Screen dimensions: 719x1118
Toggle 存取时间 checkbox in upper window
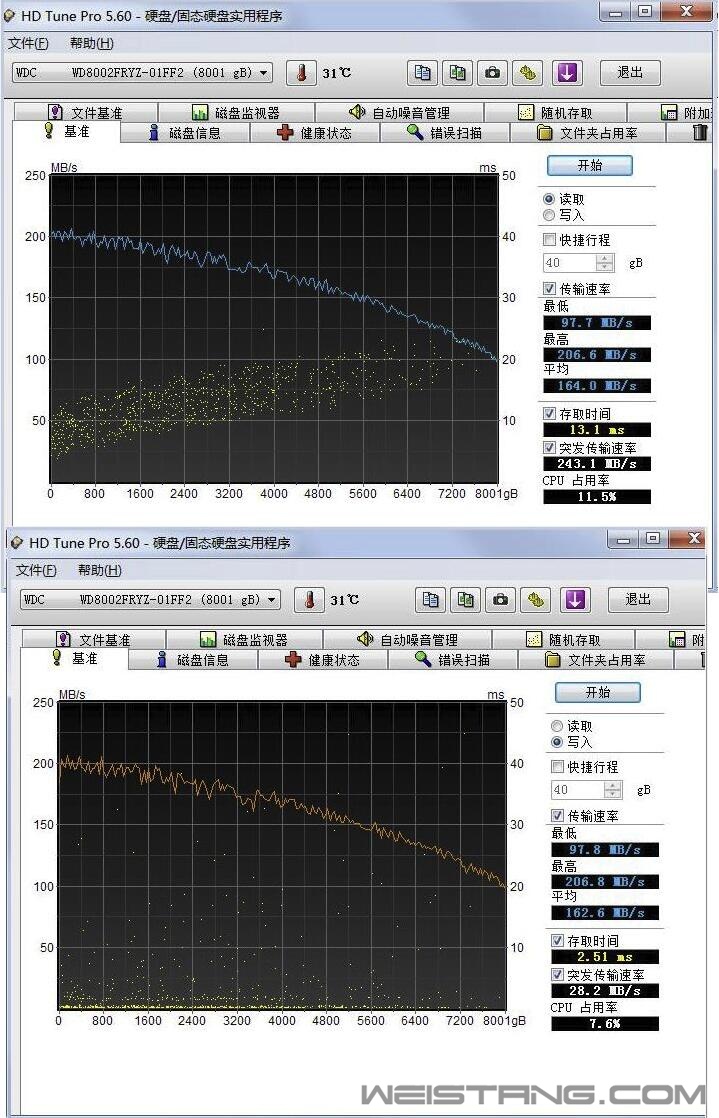pyautogui.click(x=549, y=414)
